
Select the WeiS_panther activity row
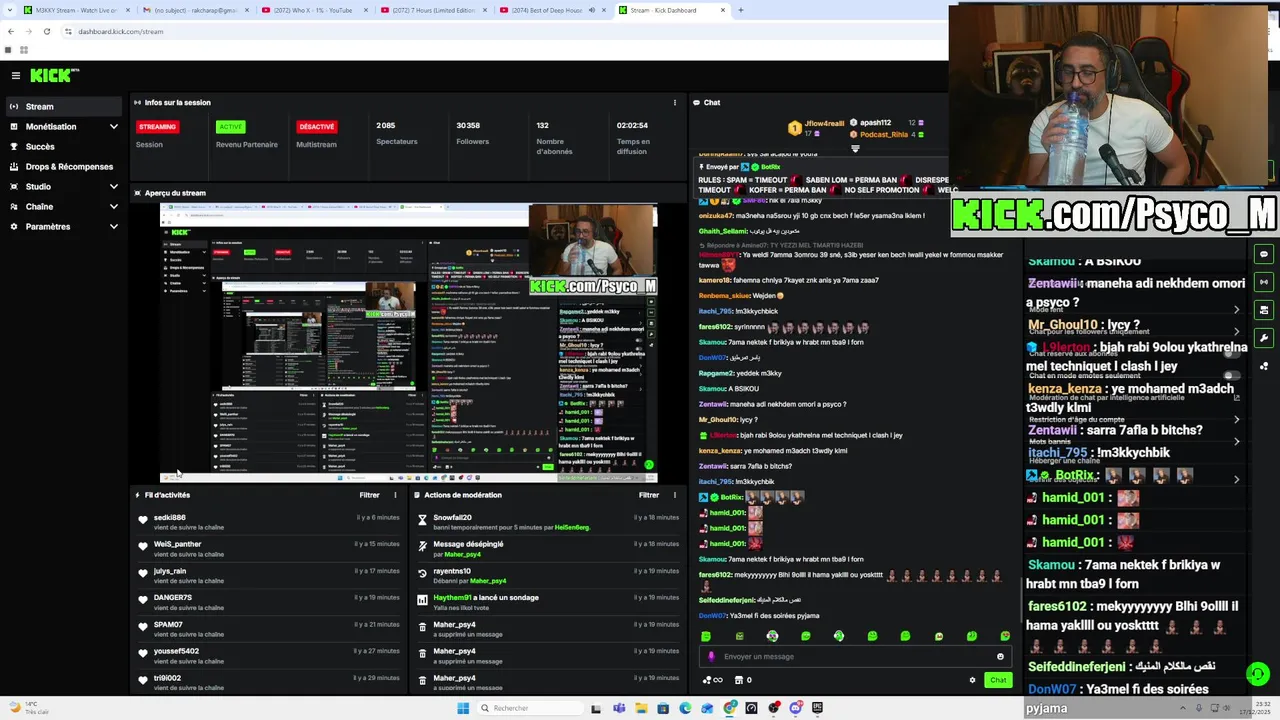(270, 549)
